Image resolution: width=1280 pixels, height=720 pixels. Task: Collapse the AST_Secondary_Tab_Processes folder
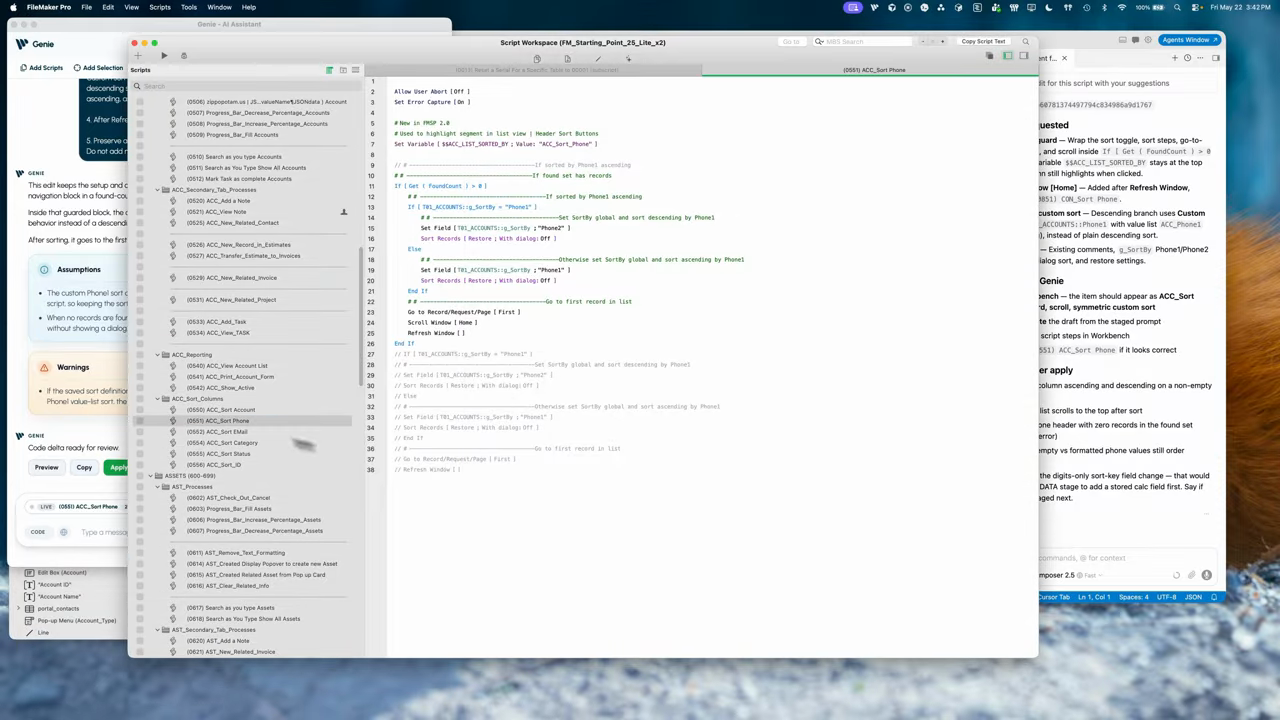point(158,630)
